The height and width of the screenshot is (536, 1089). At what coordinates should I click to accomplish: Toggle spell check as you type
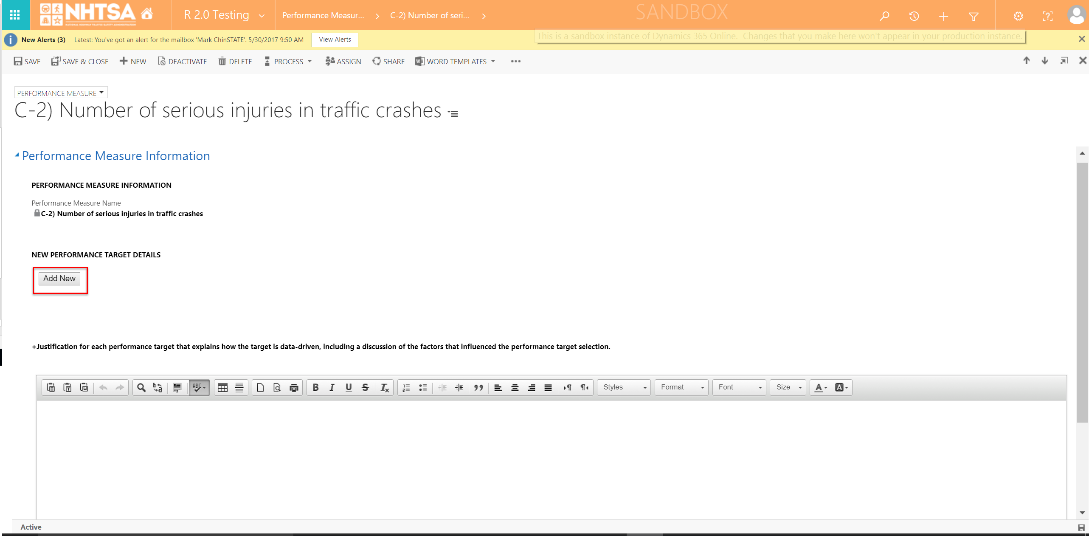tap(199, 387)
